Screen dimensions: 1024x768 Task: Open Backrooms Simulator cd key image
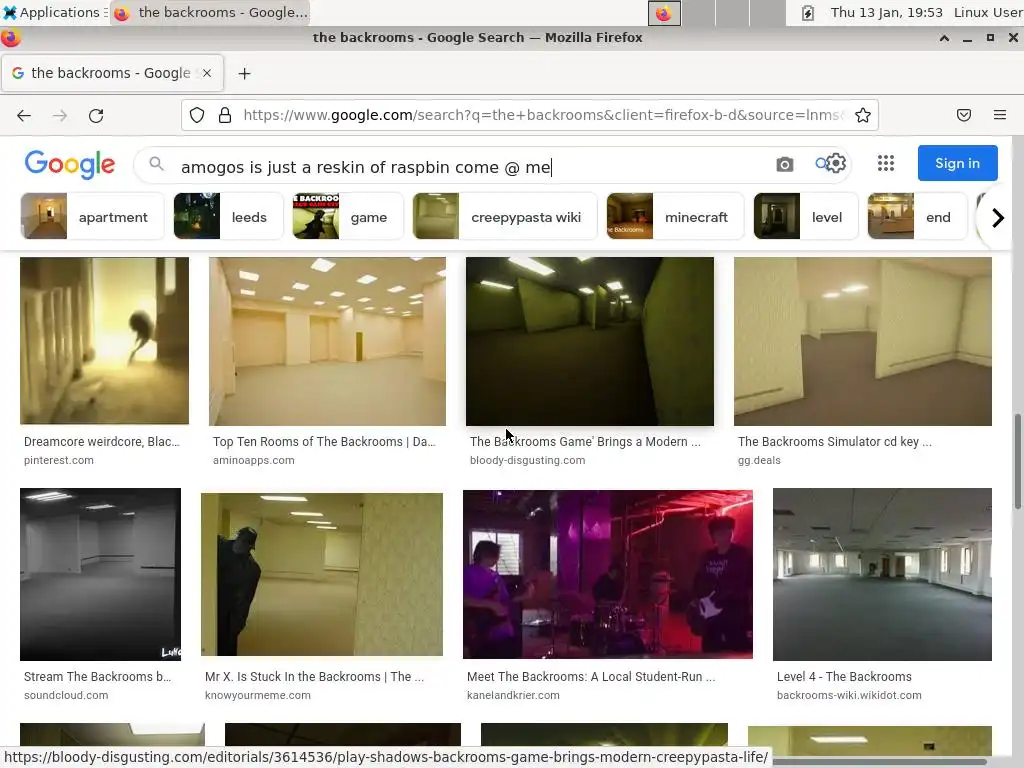pyautogui.click(x=863, y=341)
